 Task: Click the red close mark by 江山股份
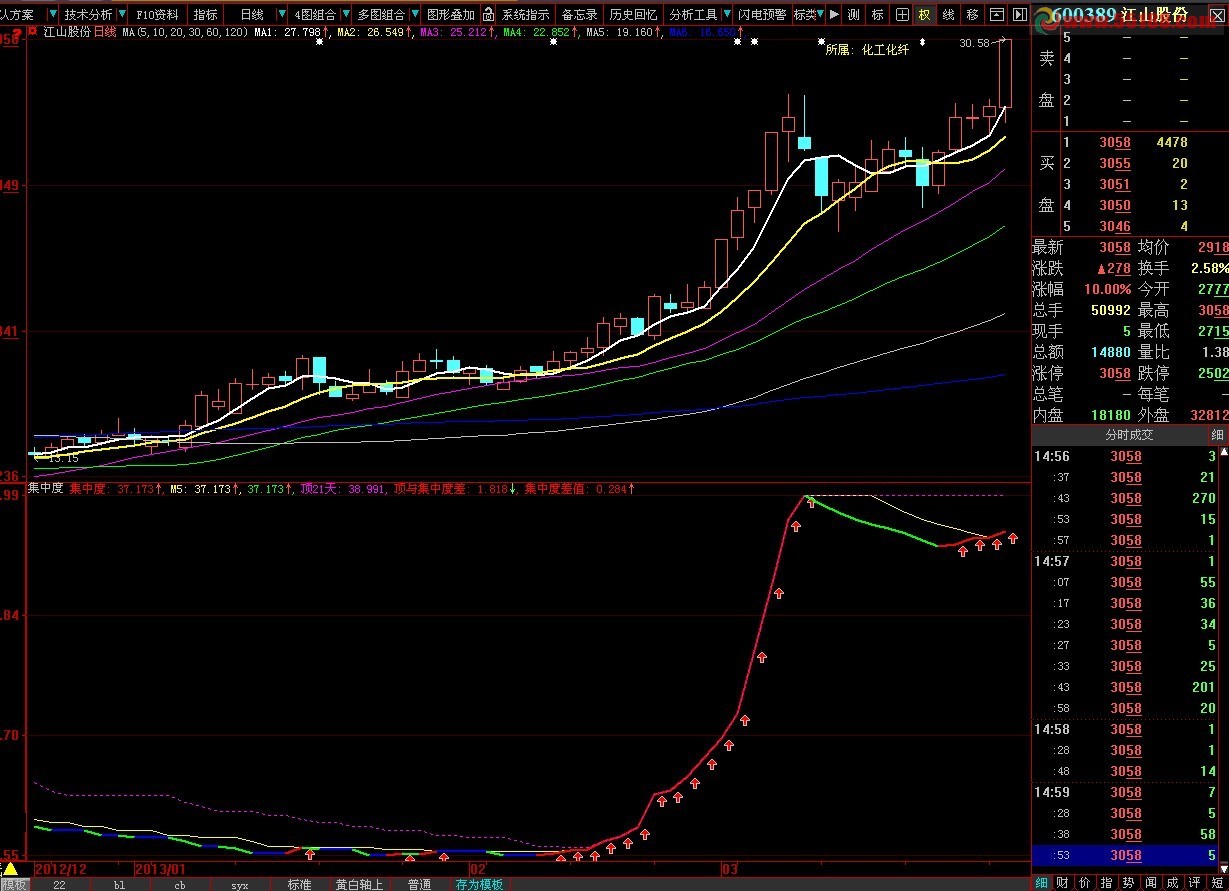pos(33,32)
